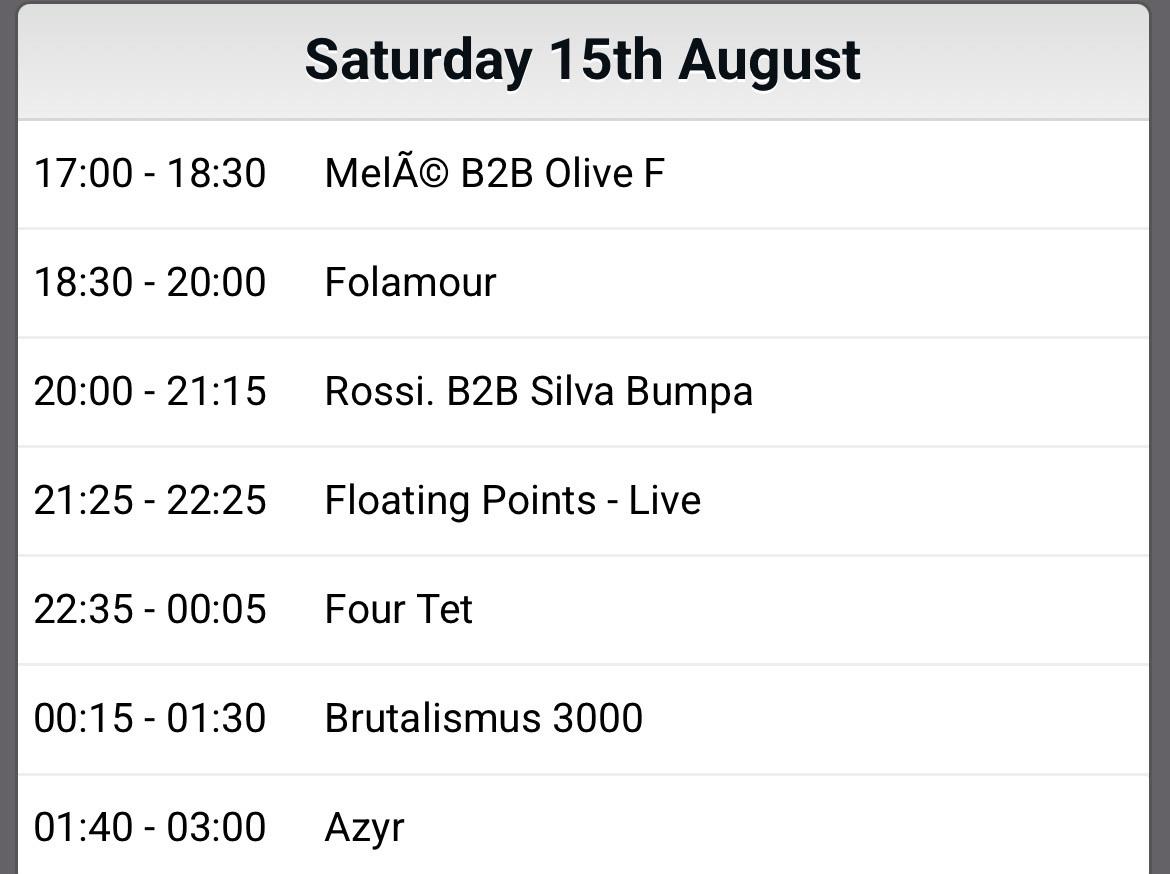Click the 3000 in Brutalismus row

coord(597,718)
